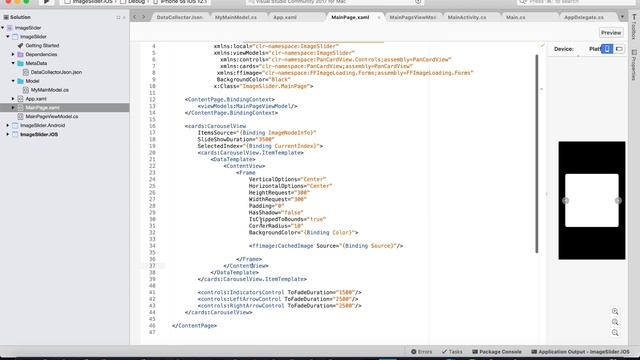Open the Toolbox side panel
This screenshot has width=640, height=360.
coord(634,27)
